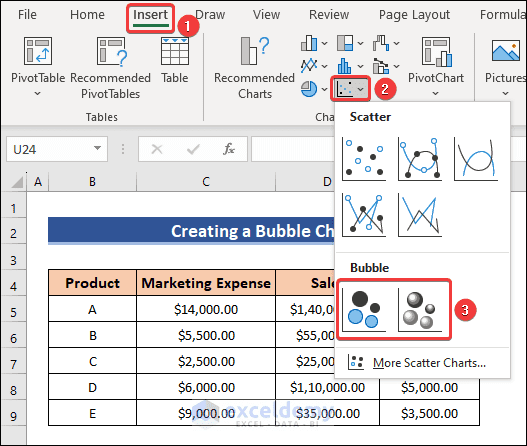Select column A header
527x446 pixels.
tap(38, 182)
